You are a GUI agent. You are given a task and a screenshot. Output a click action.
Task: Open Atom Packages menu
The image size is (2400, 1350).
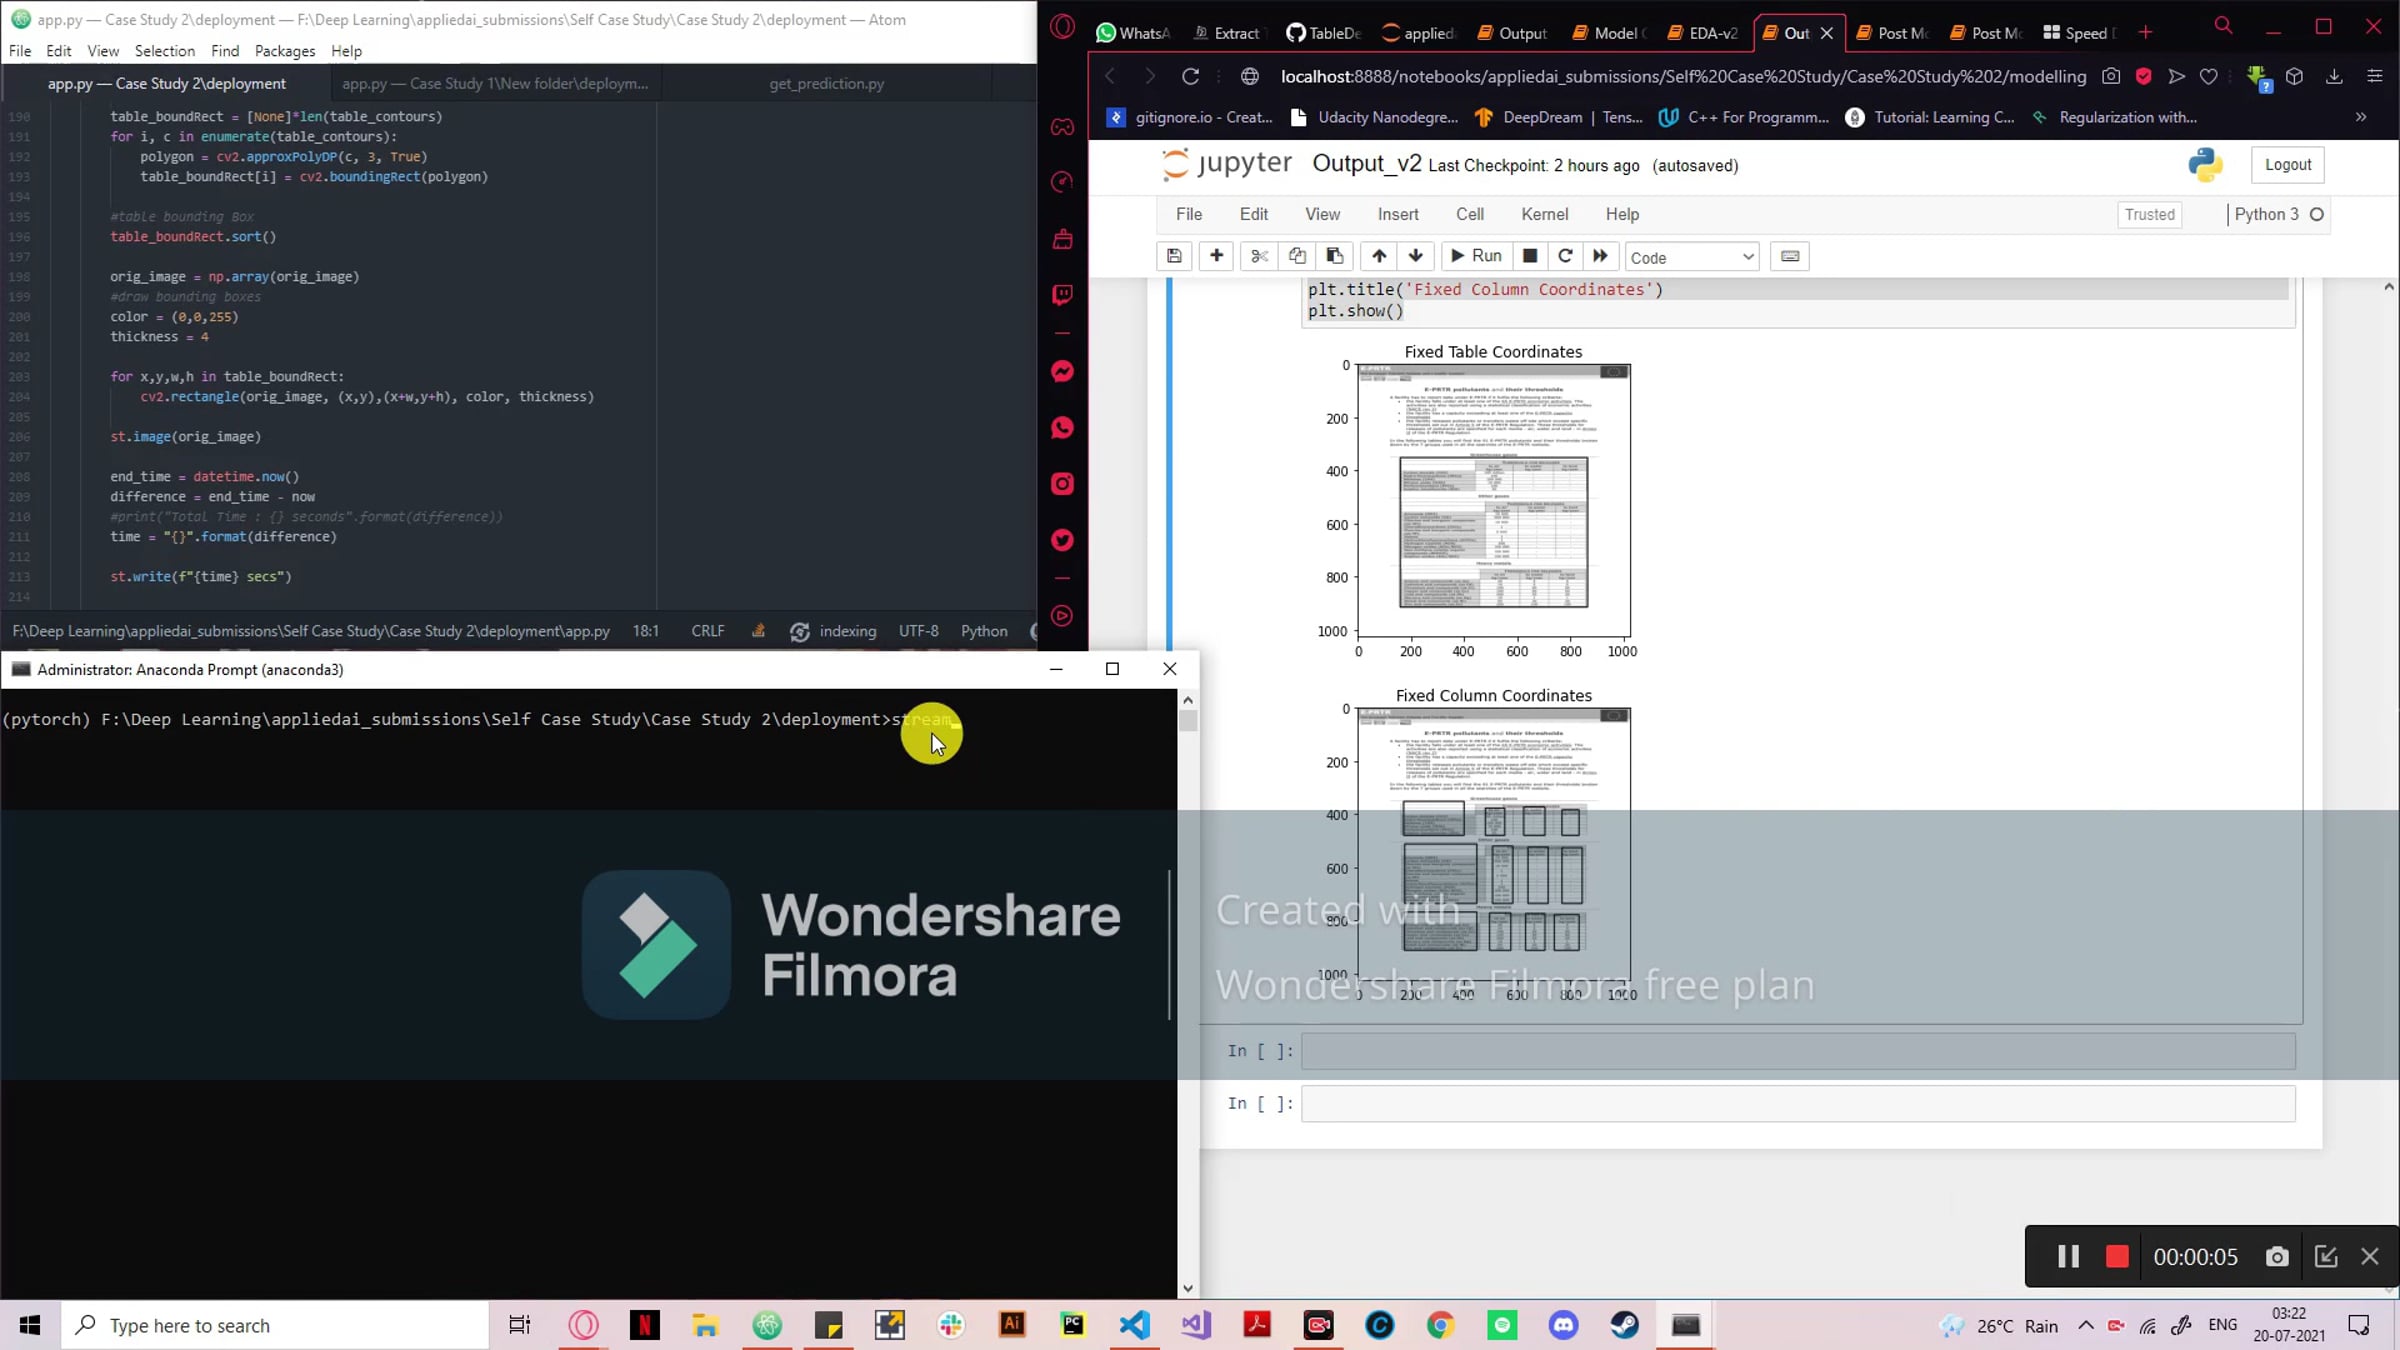pos(285,51)
